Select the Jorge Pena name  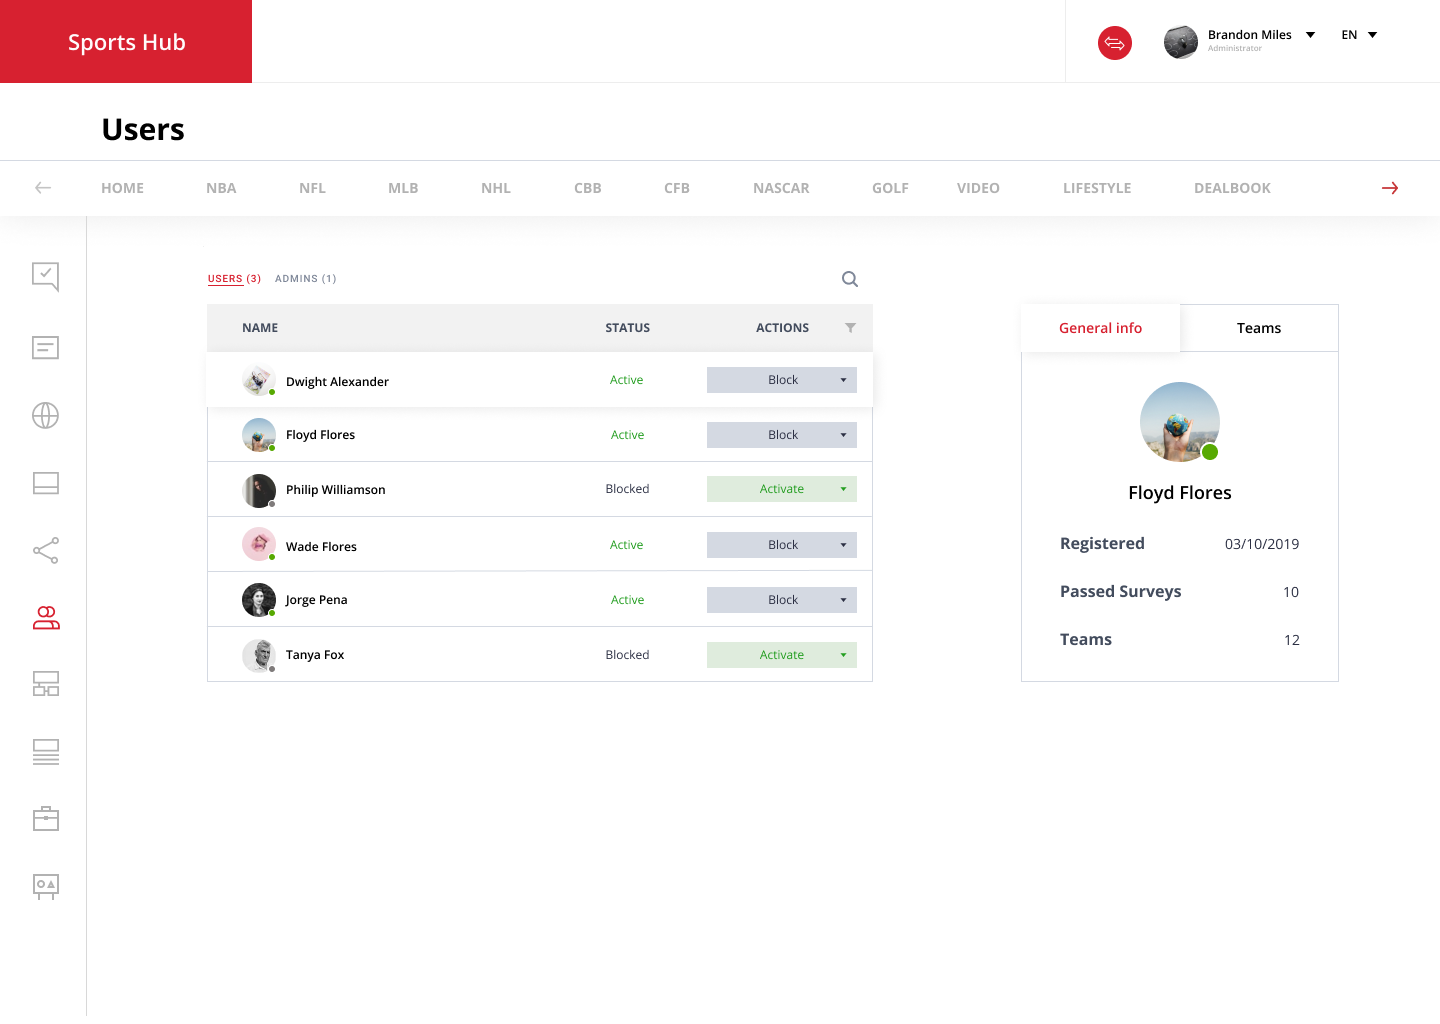pyautogui.click(x=316, y=600)
